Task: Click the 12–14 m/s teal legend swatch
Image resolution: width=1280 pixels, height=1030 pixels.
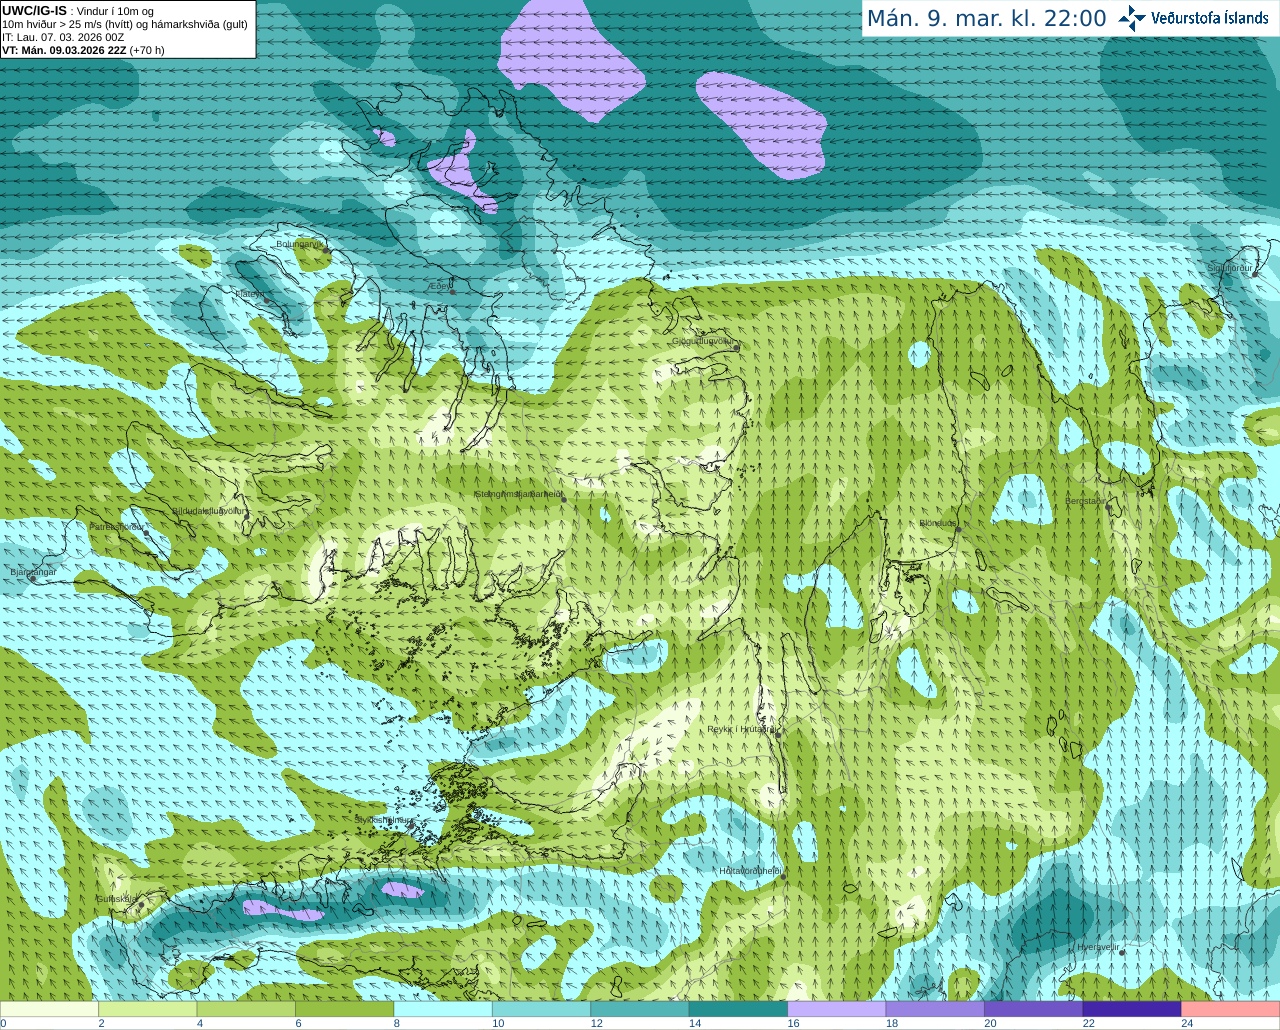Action: [x=640, y=1009]
